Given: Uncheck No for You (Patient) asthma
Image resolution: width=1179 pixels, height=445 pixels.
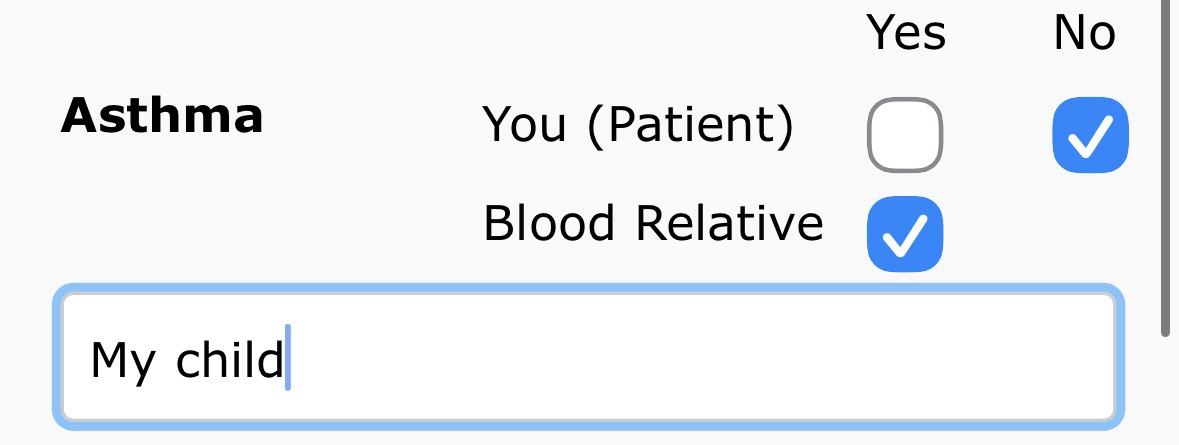Looking at the screenshot, I should point(1090,135).
